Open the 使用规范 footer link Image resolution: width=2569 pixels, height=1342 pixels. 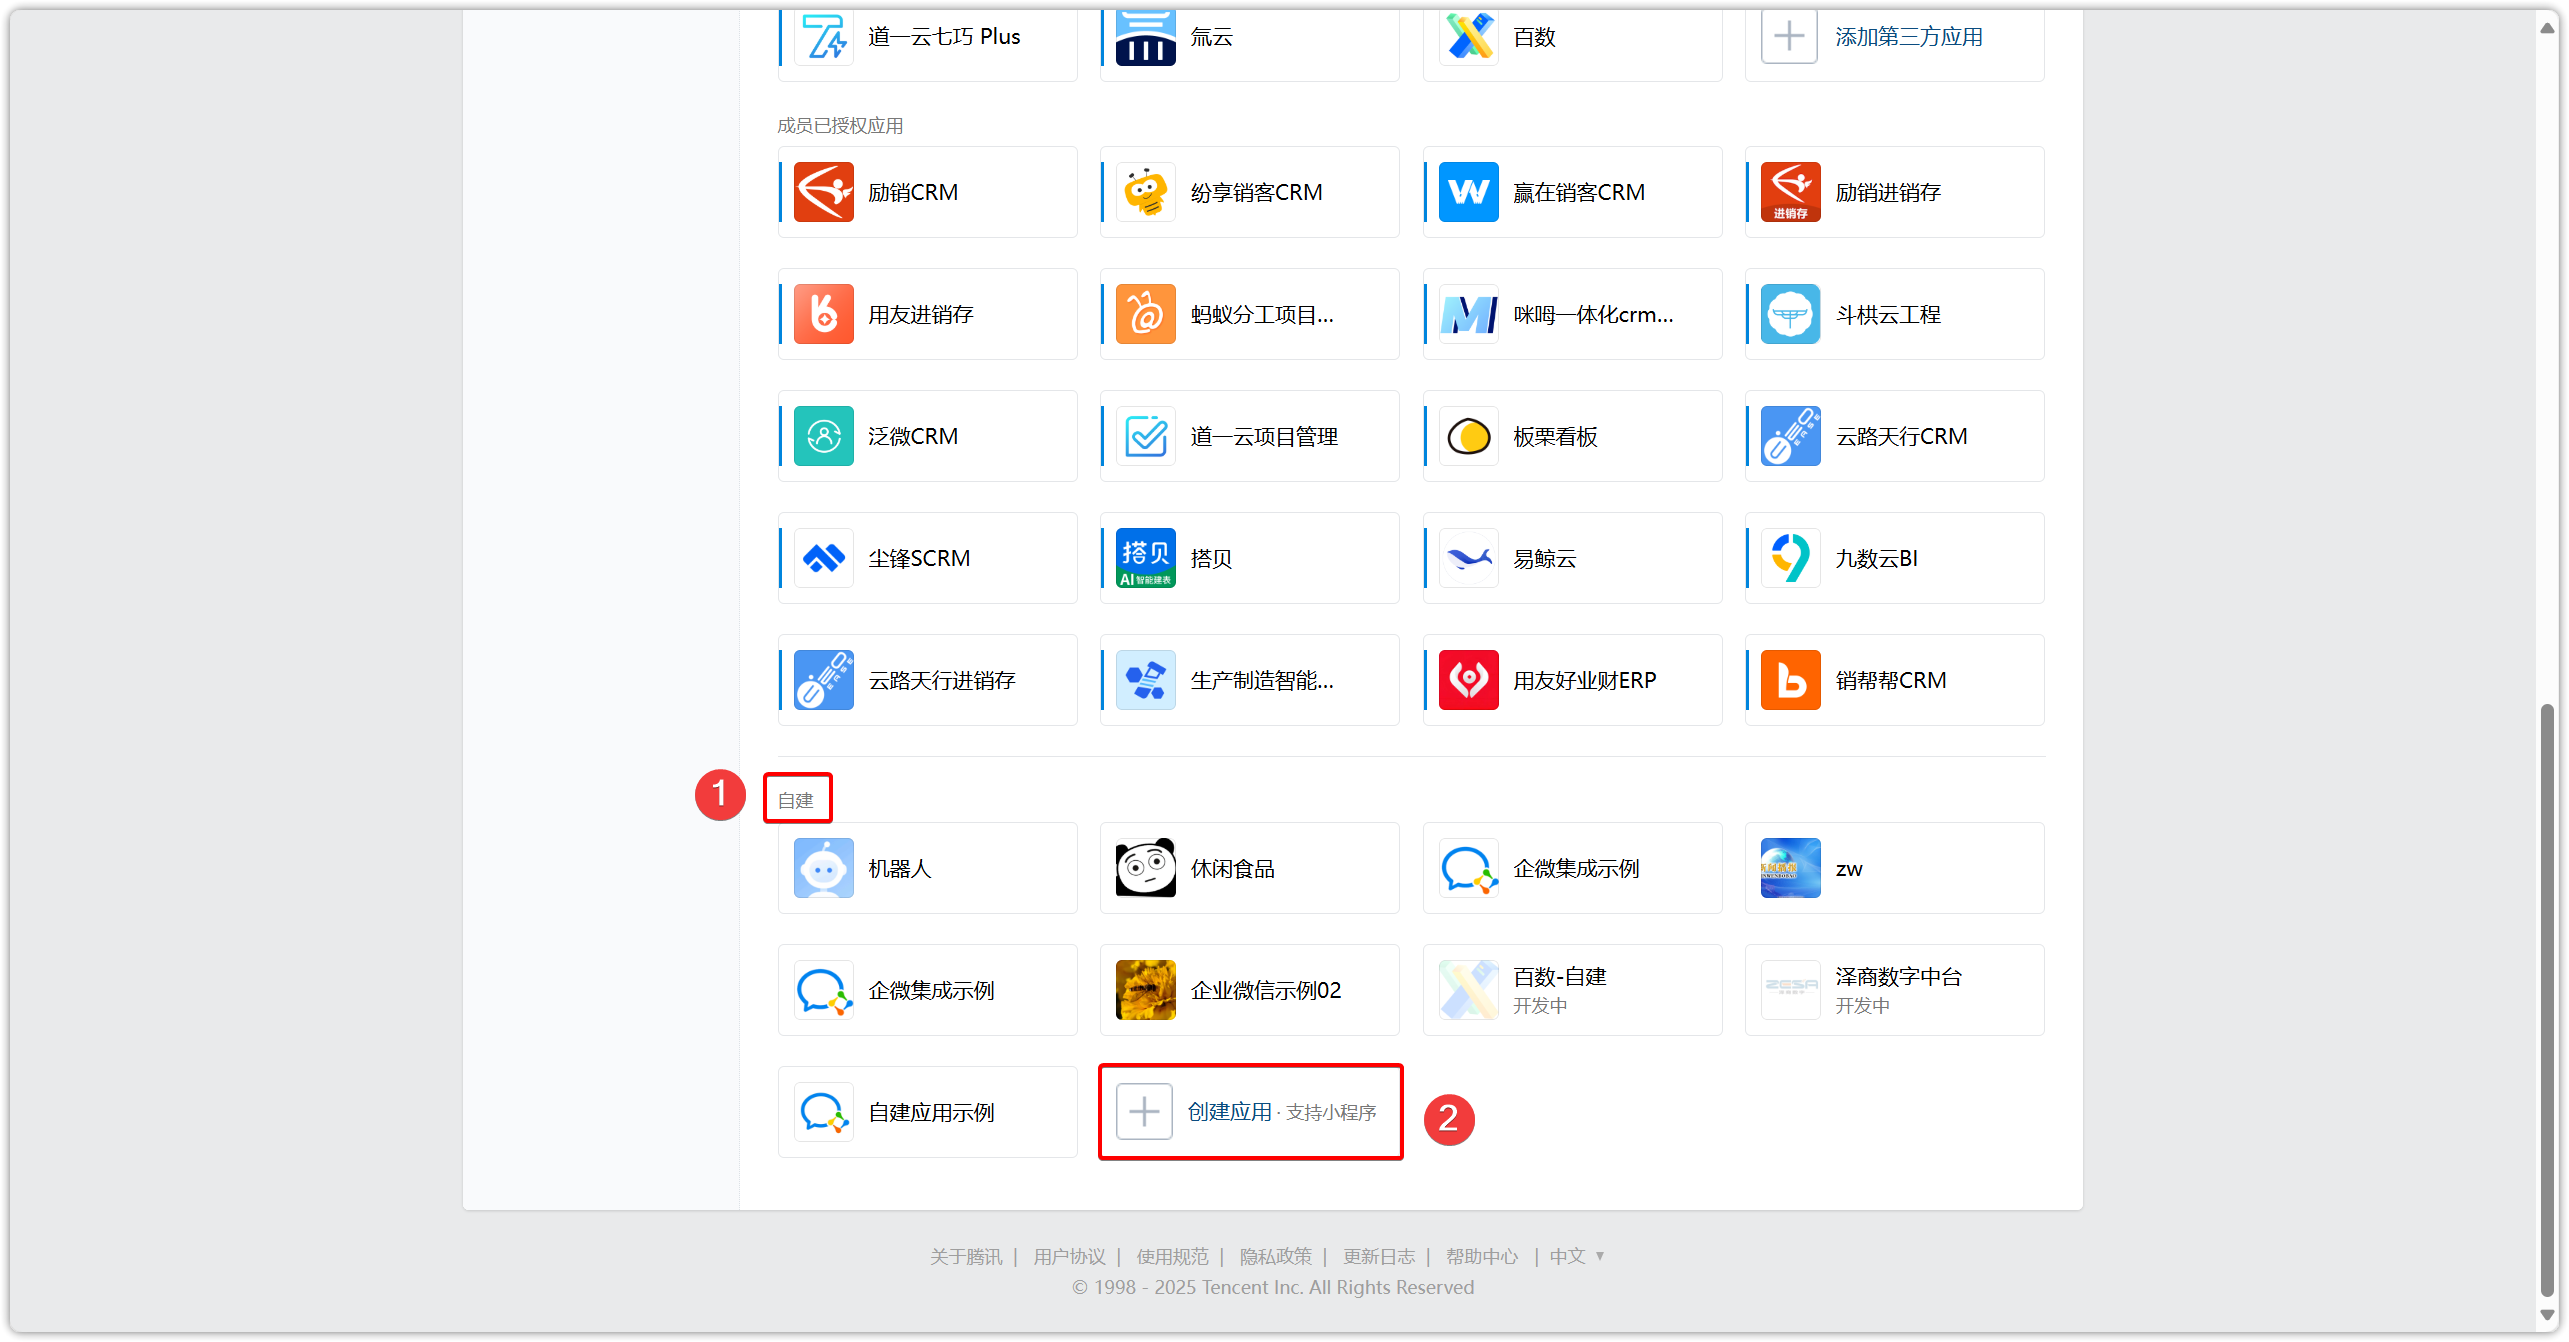tap(1172, 1256)
